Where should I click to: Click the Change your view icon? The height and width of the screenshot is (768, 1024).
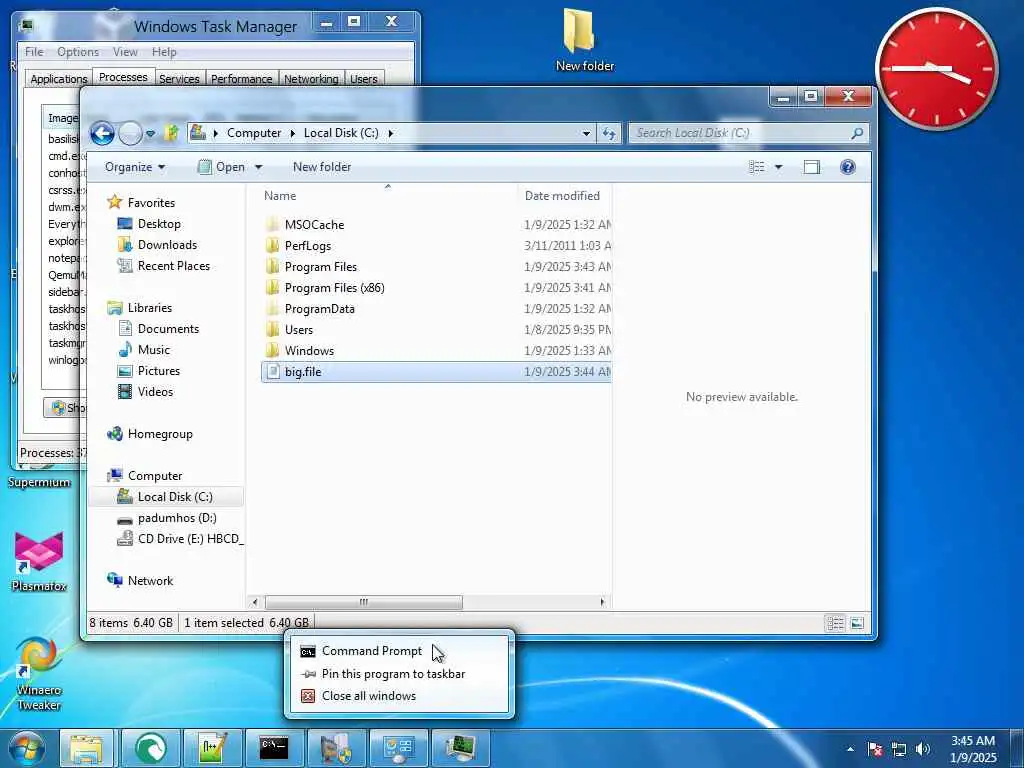pyautogui.click(x=756, y=167)
